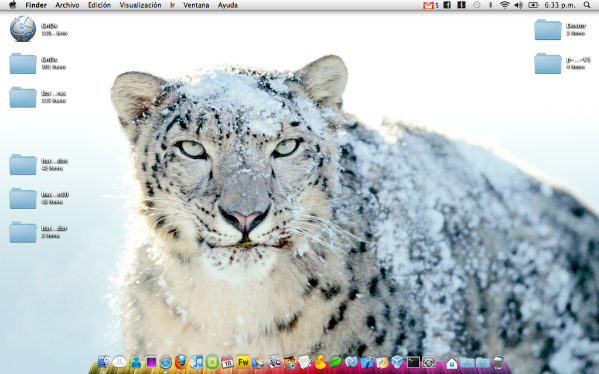Viewport: 599px width, 374px height.
Task: Open the TextEdit paper icon in Dock
Action: pyautogui.click(x=304, y=362)
